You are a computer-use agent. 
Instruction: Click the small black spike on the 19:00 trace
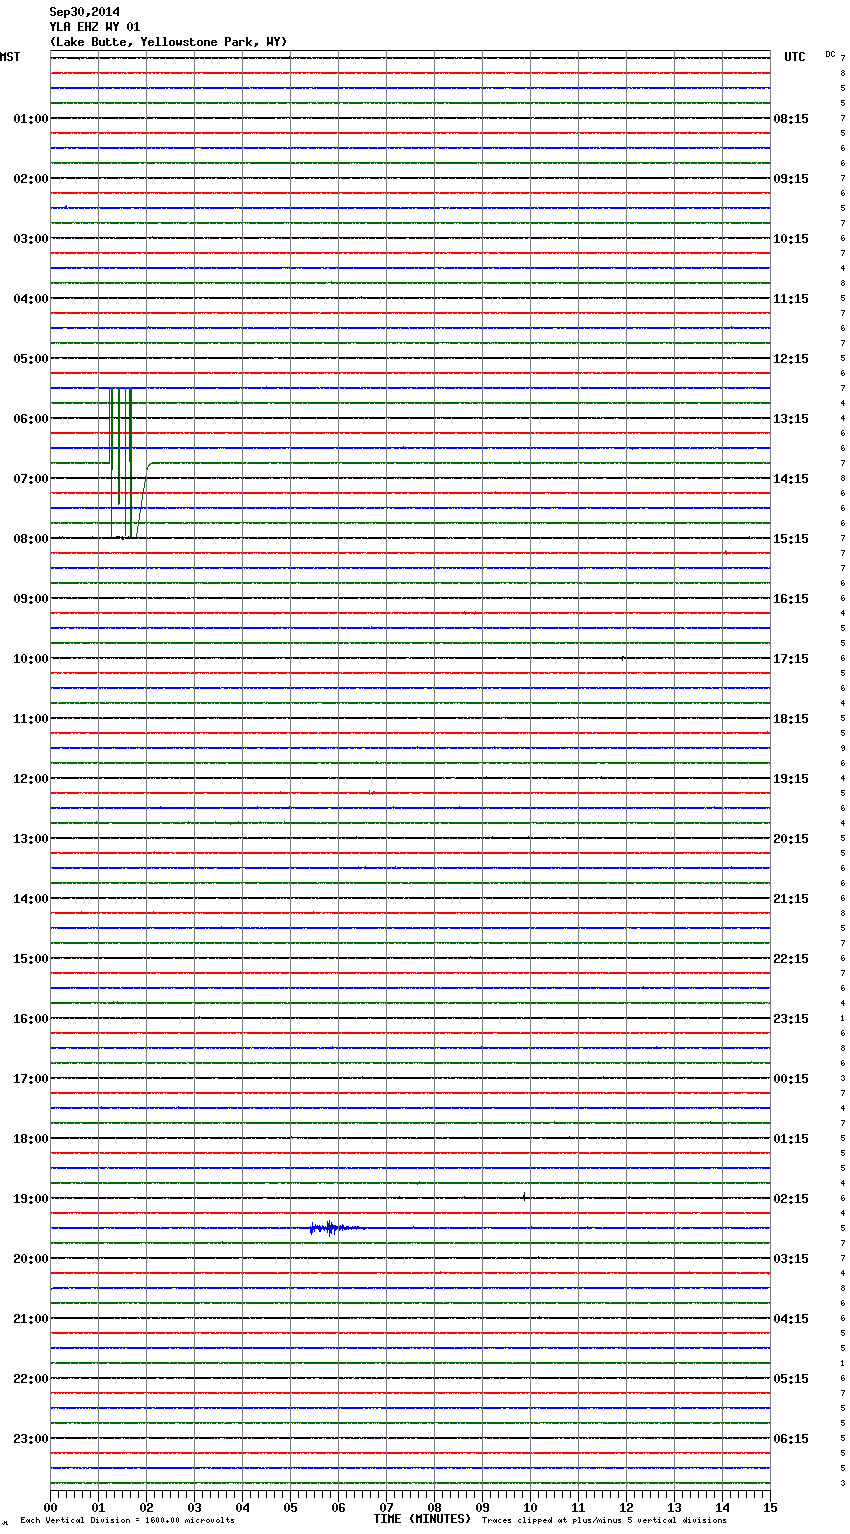click(x=524, y=1195)
